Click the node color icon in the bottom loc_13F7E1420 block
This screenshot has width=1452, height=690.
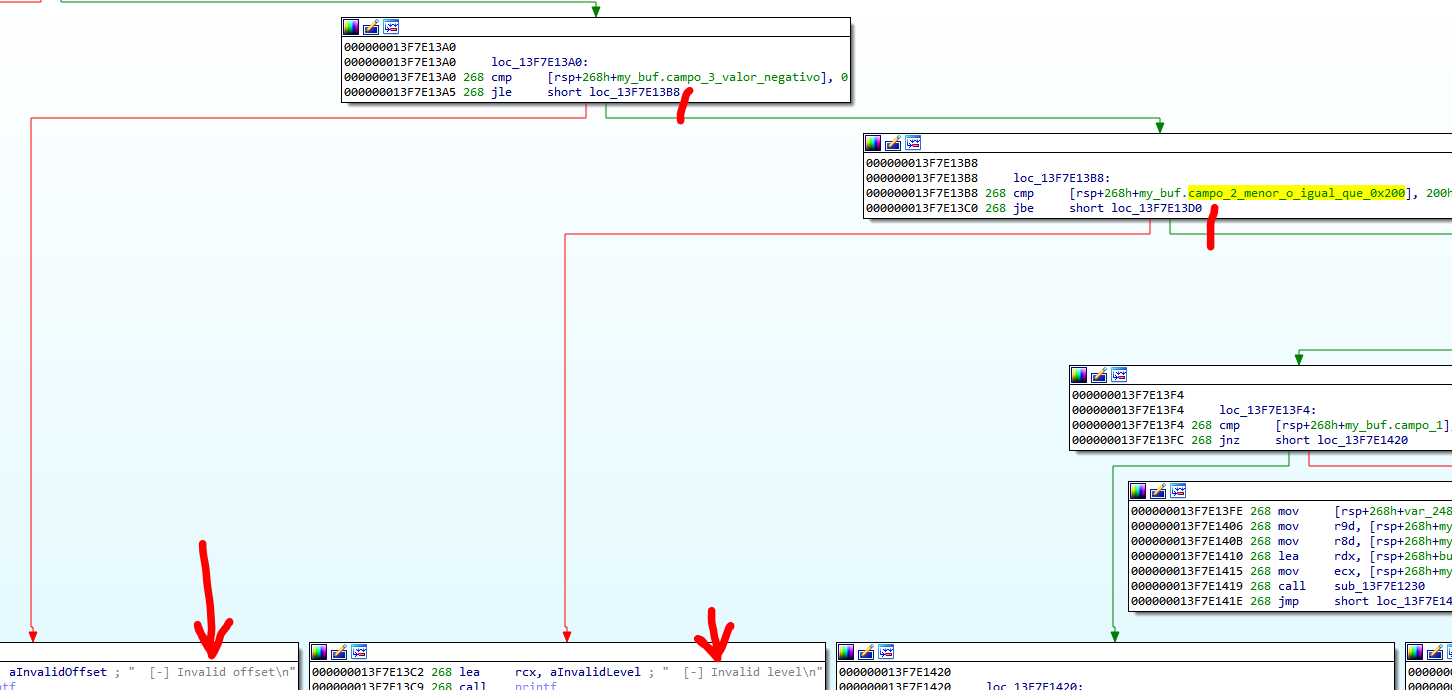(x=844, y=652)
